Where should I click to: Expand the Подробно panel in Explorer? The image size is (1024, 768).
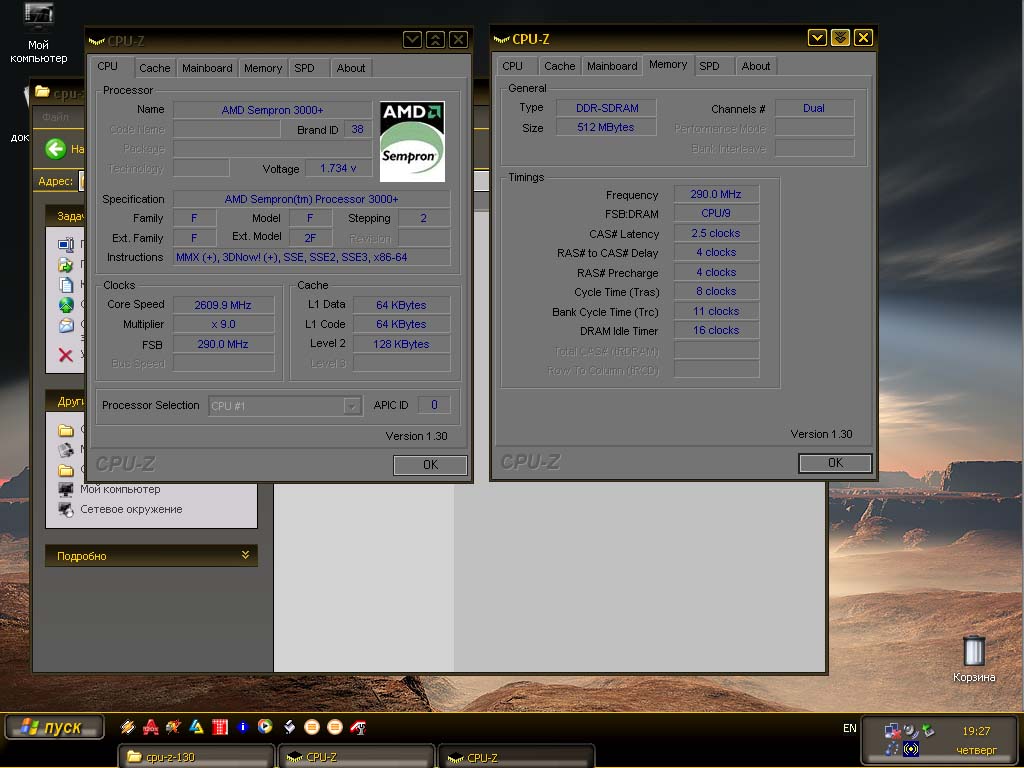coord(151,556)
